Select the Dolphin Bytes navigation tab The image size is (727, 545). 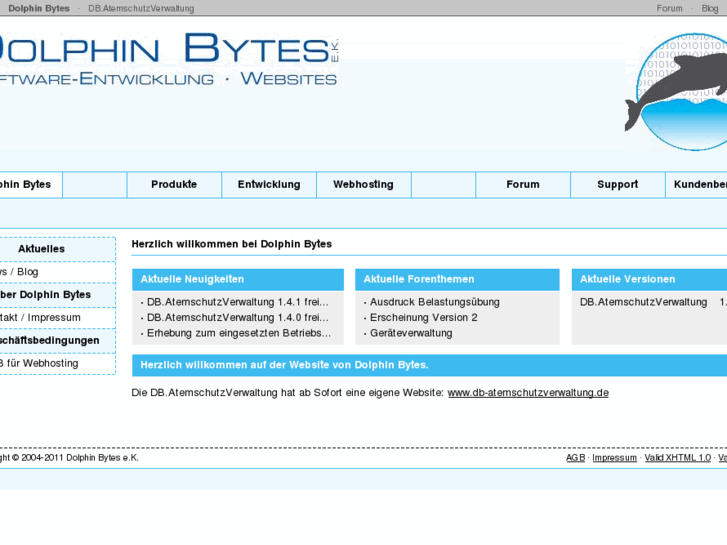(x=31, y=185)
